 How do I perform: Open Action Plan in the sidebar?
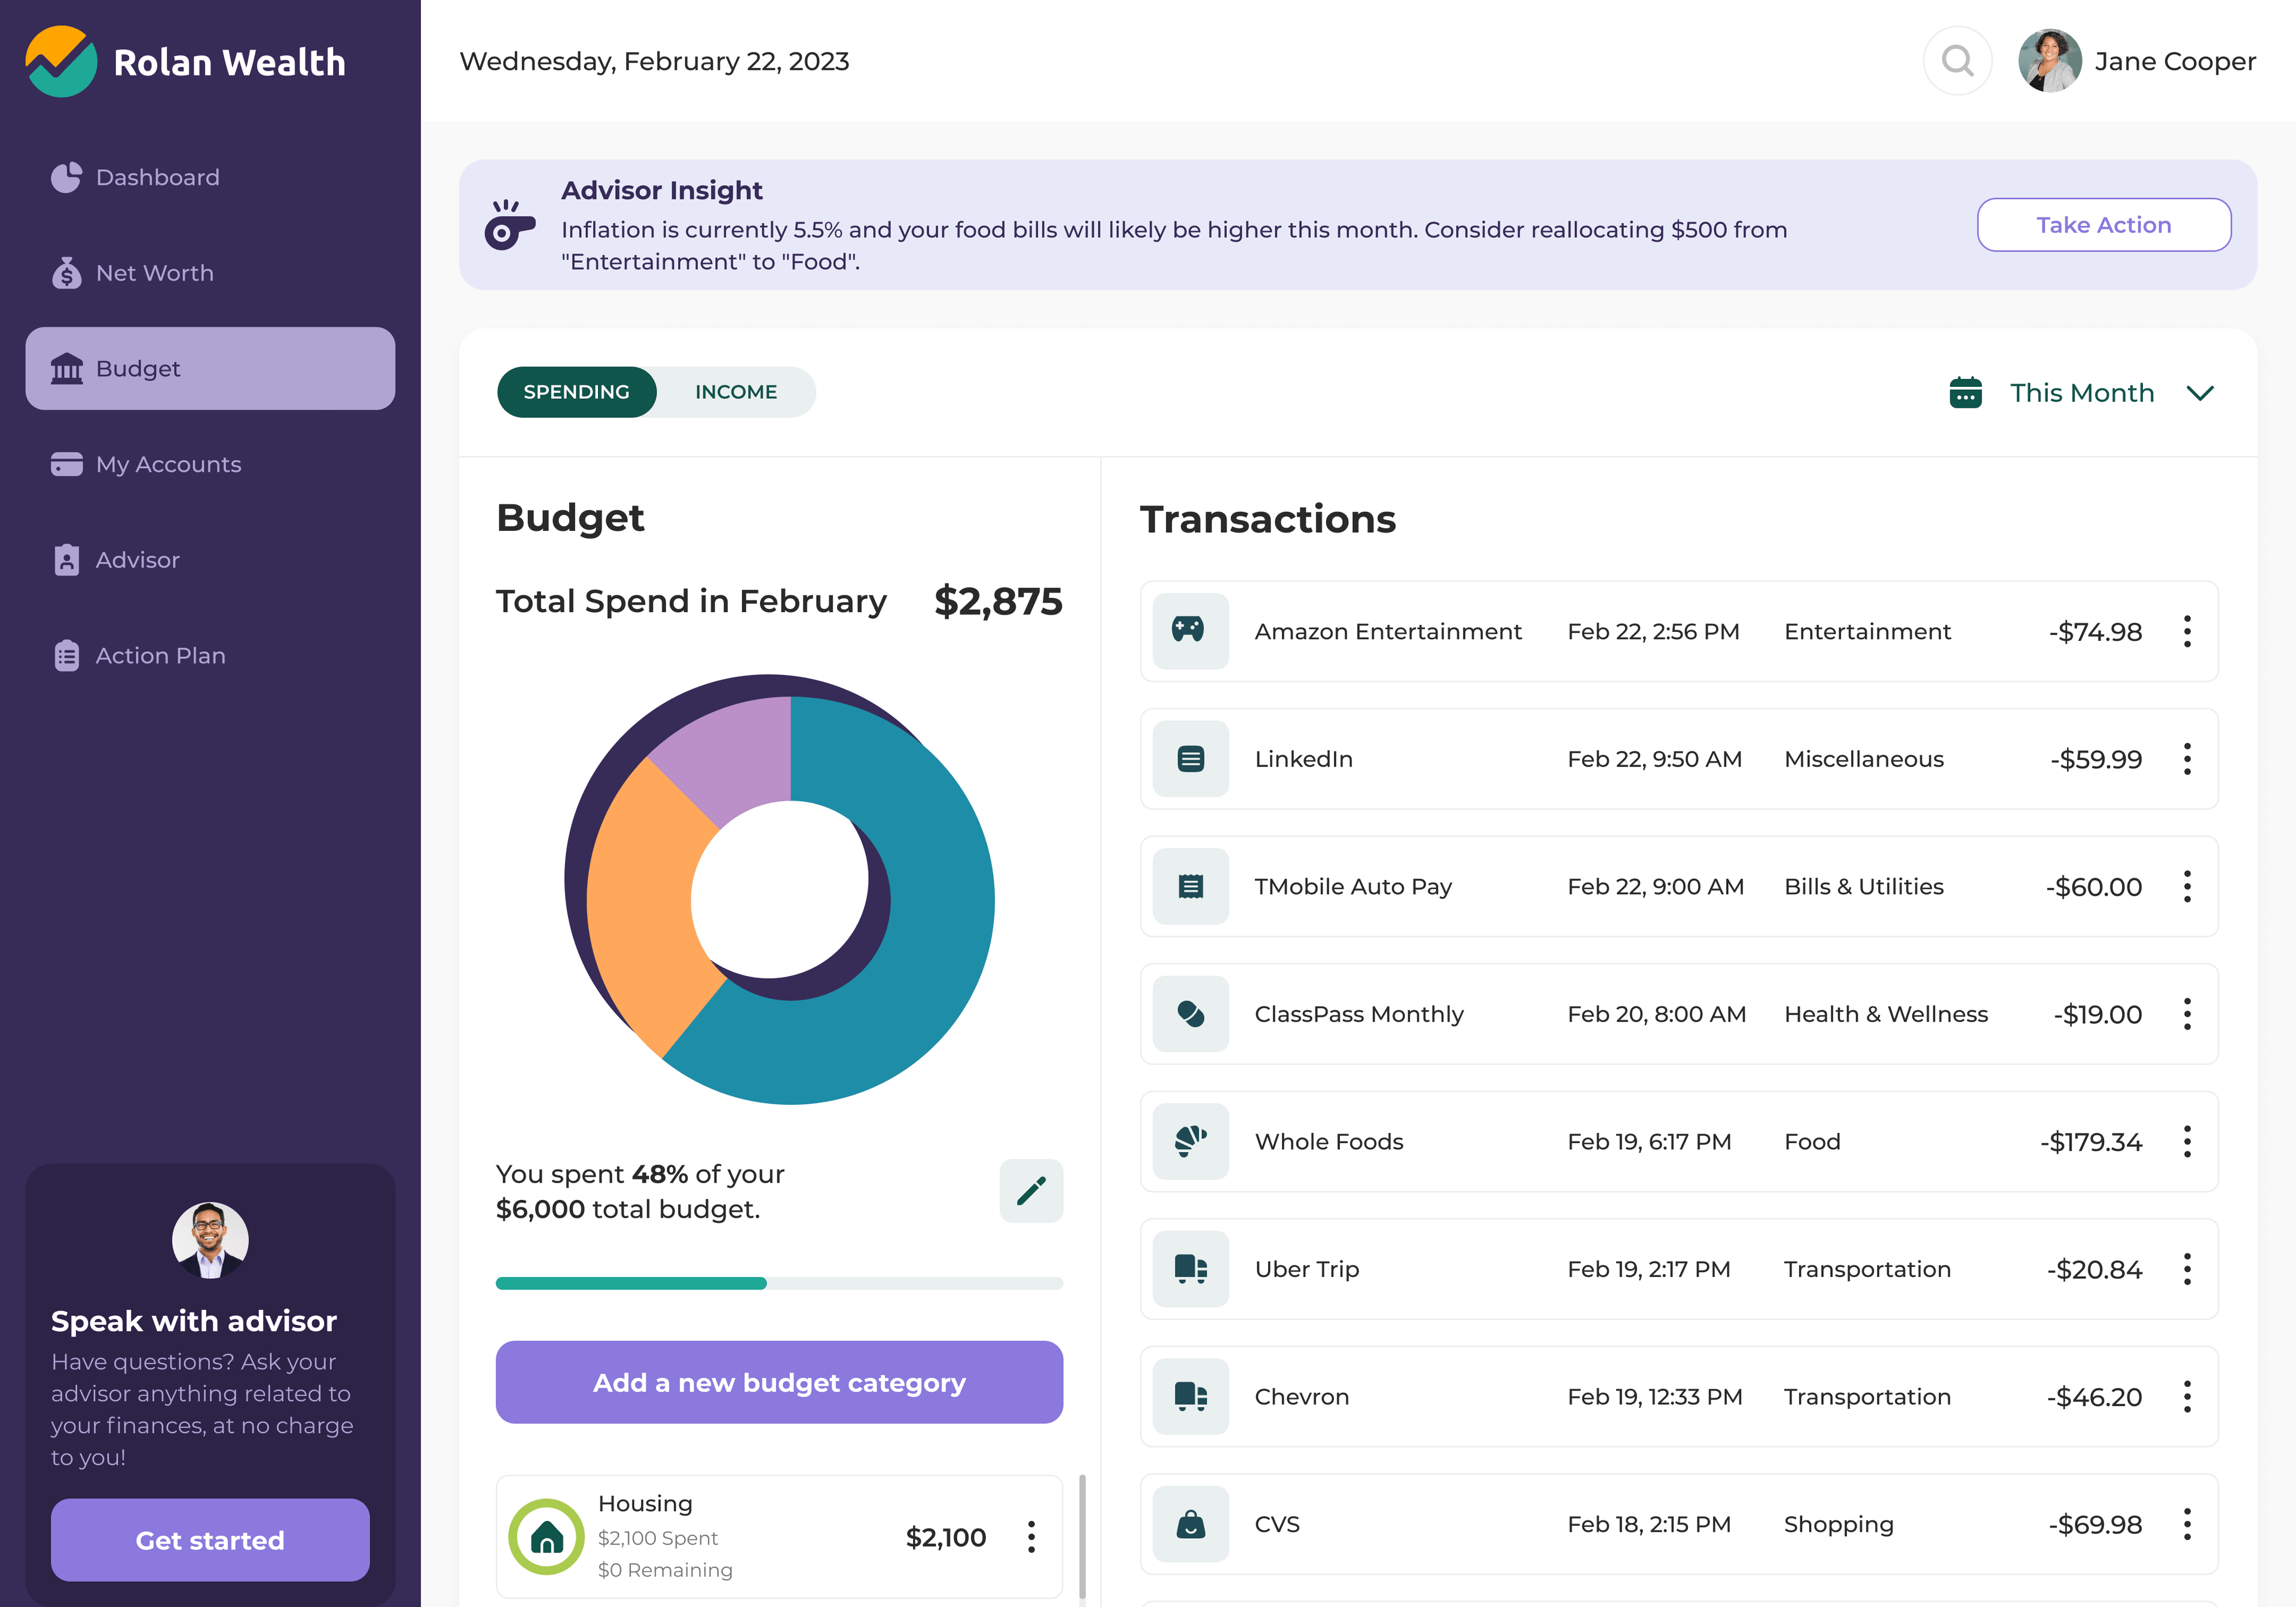[x=210, y=655]
